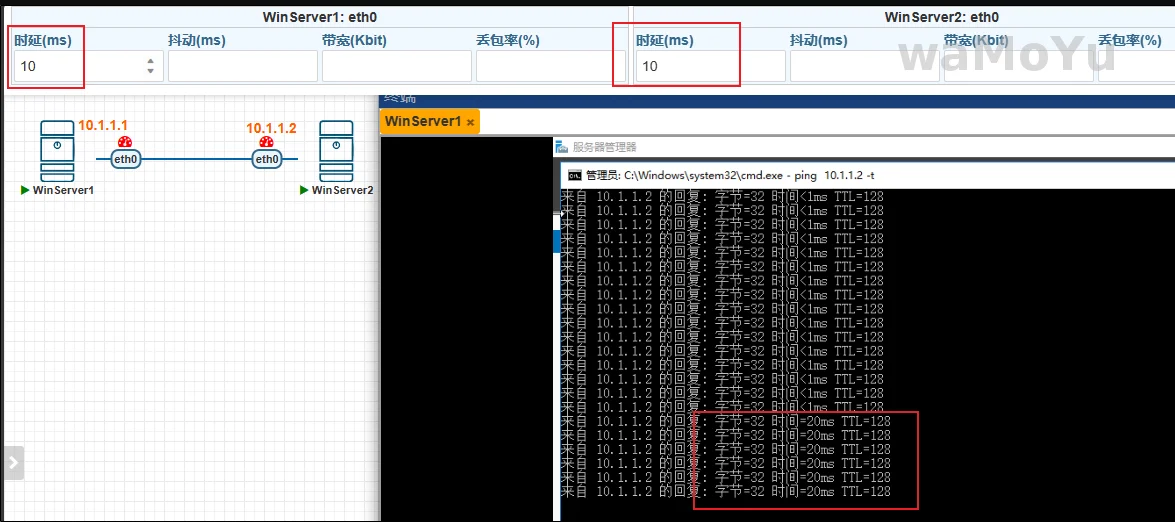This screenshot has height=522, width=1175.
Task: Click the WinServer1 server node icon
Action: pyautogui.click(x=57, y=151)
